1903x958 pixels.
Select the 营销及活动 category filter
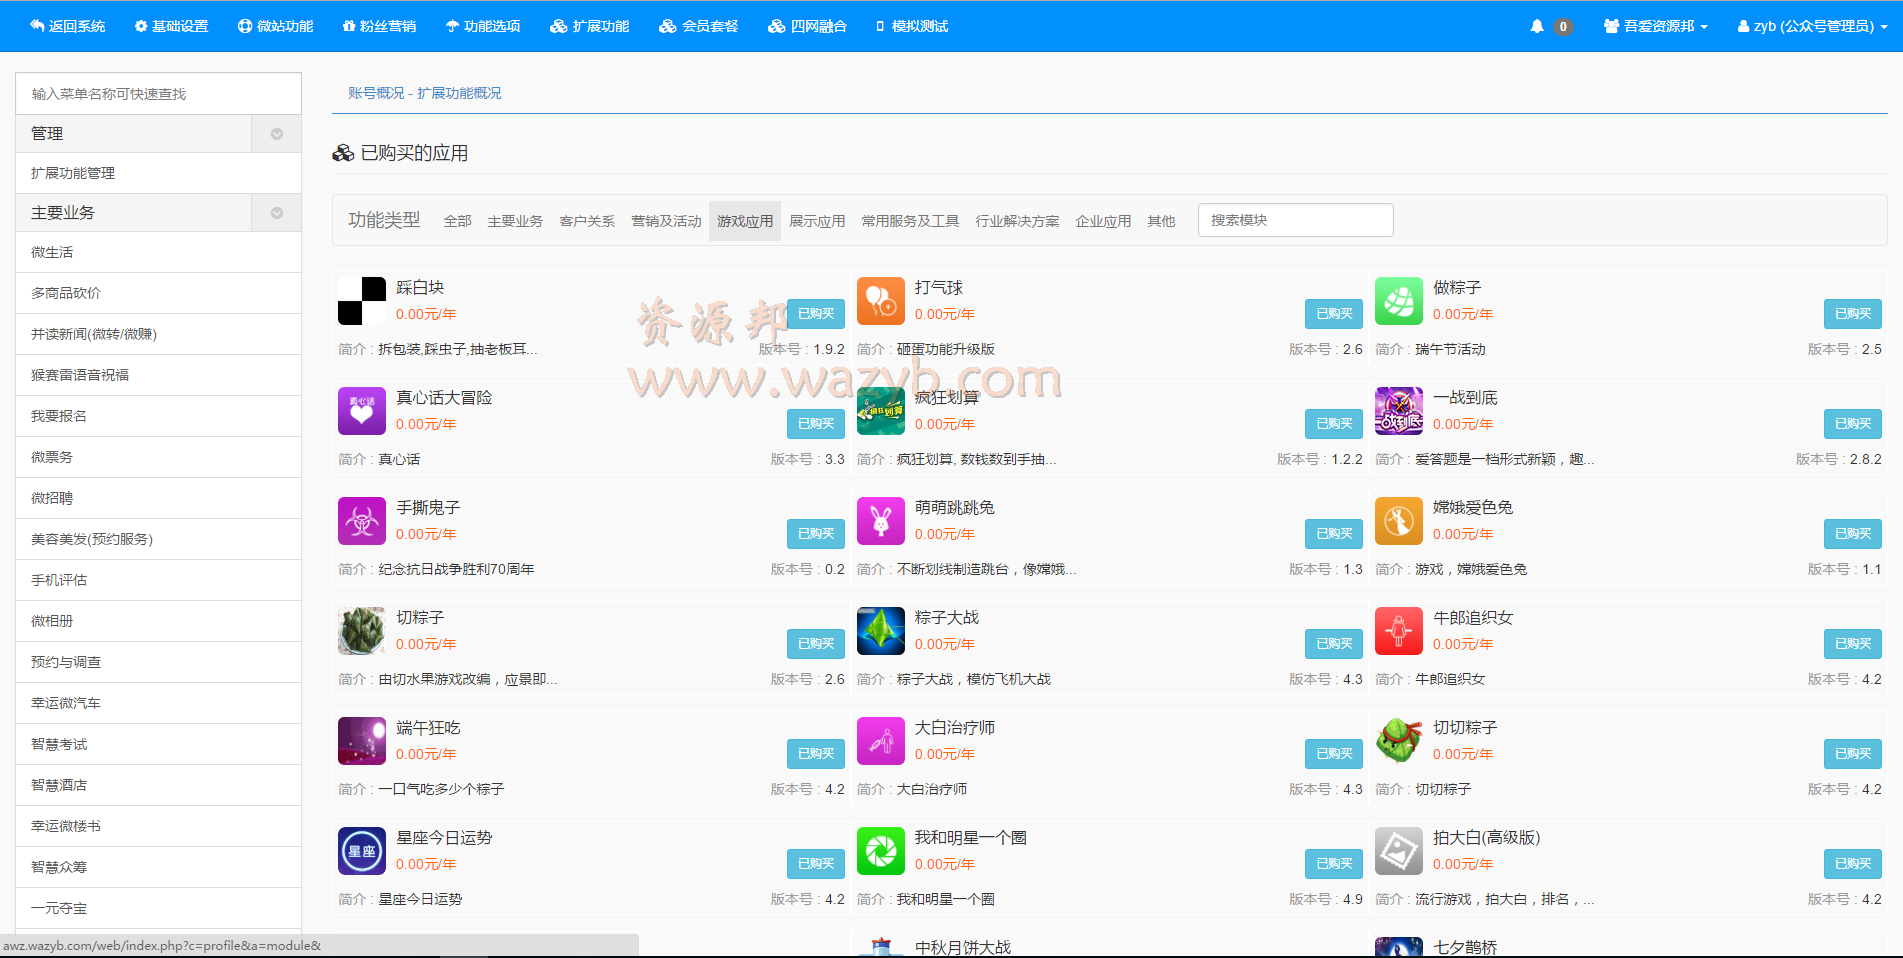point(666,221)
